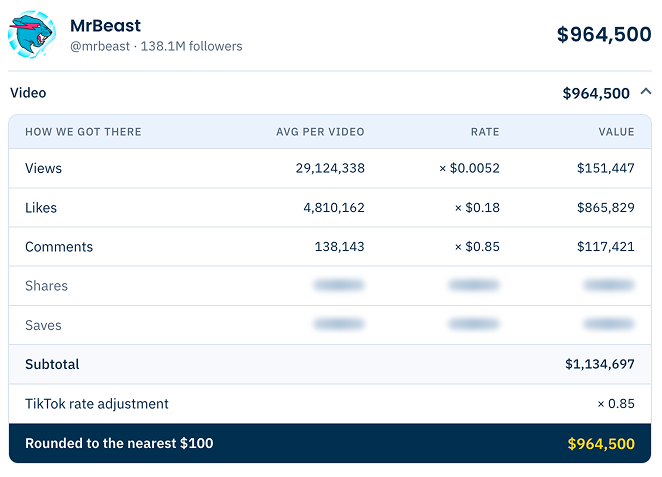Click the @mrbeast 138.1M followers line

pos(156,46)
